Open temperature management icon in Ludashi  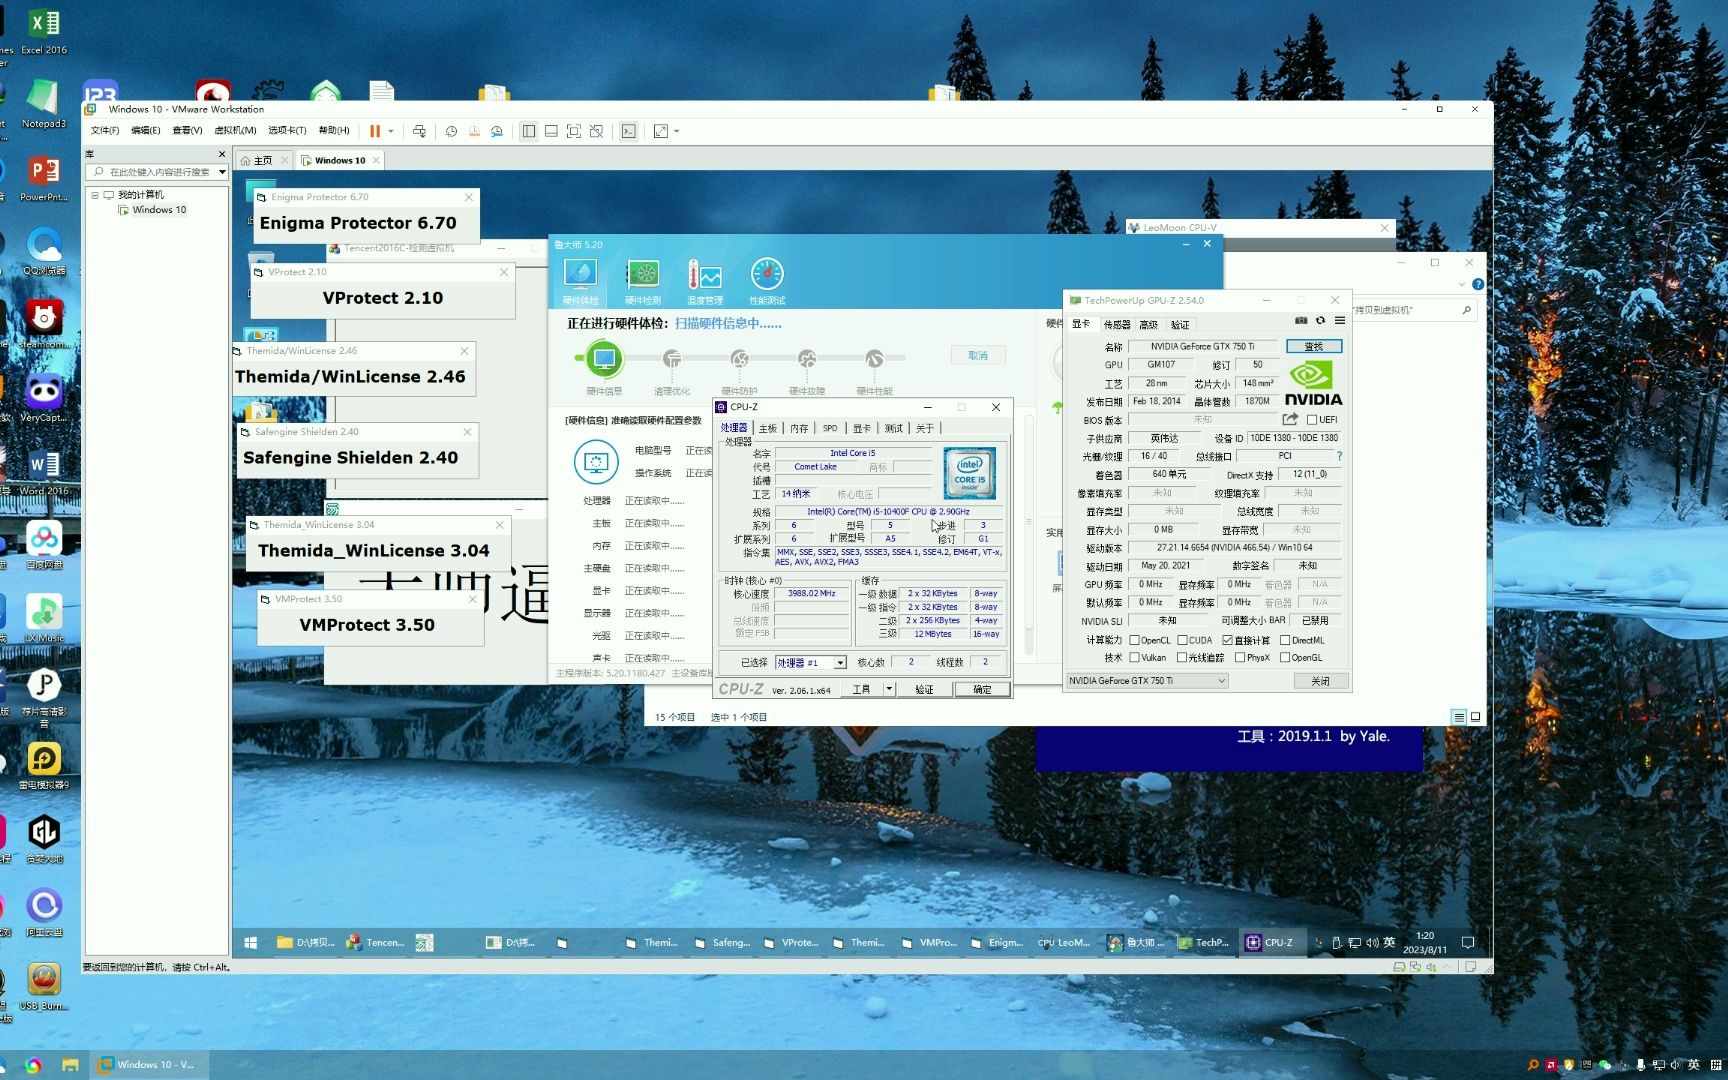coord(705,281)
